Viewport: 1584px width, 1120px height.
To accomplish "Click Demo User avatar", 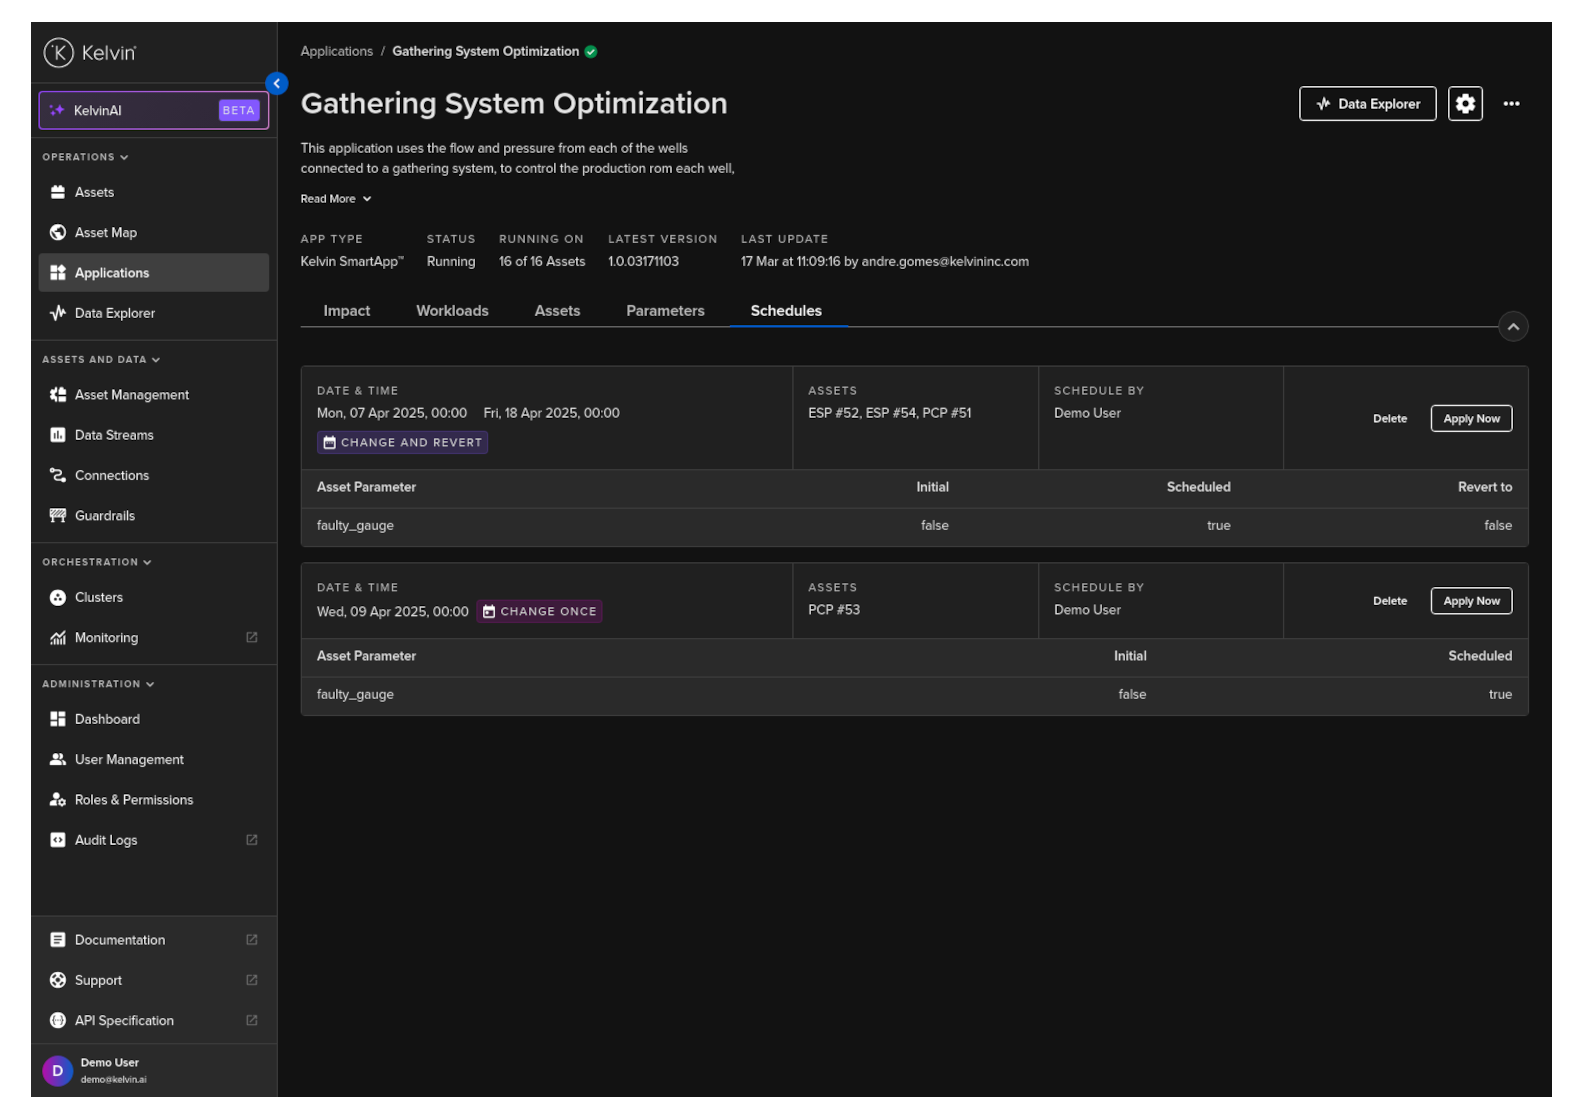I will pyautogui.click(x=57, y=1070).
